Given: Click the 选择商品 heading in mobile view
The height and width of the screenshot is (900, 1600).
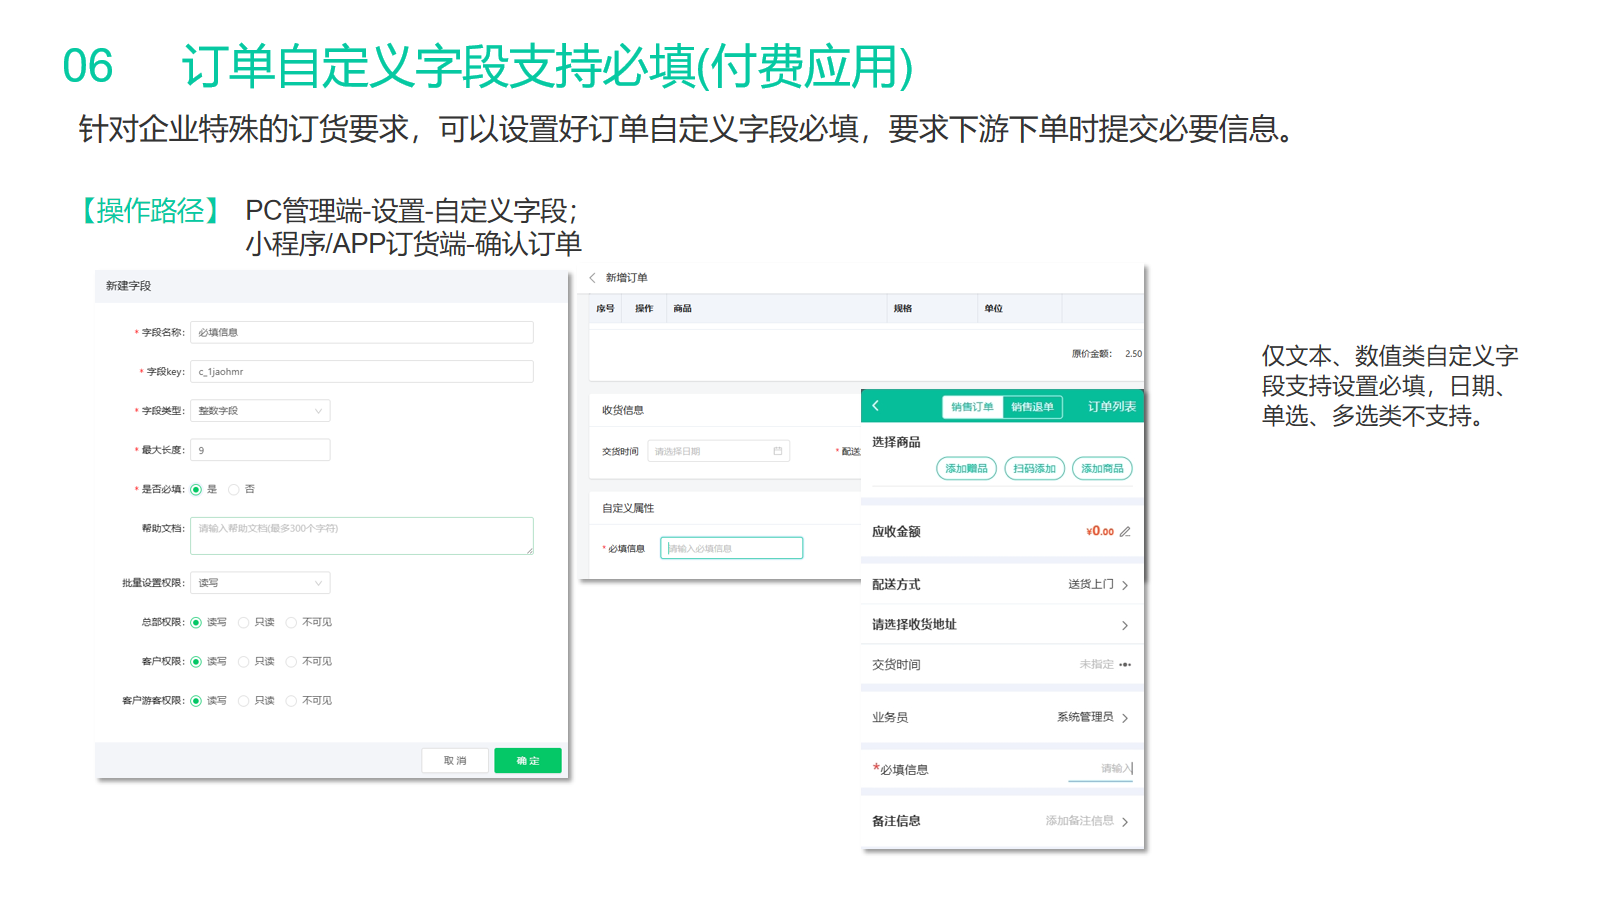Looking at the screenshot, I should 896,442.
